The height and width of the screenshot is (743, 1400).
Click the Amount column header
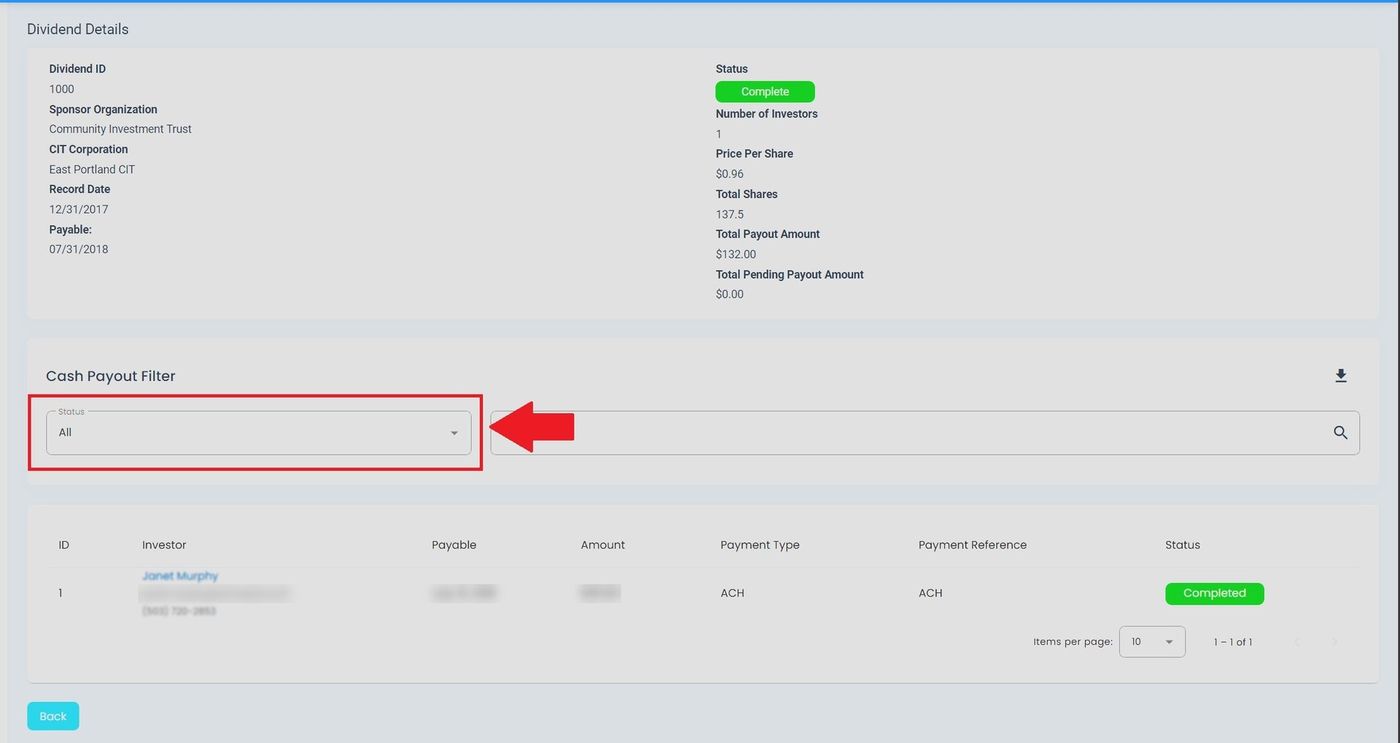click(602, 545)
